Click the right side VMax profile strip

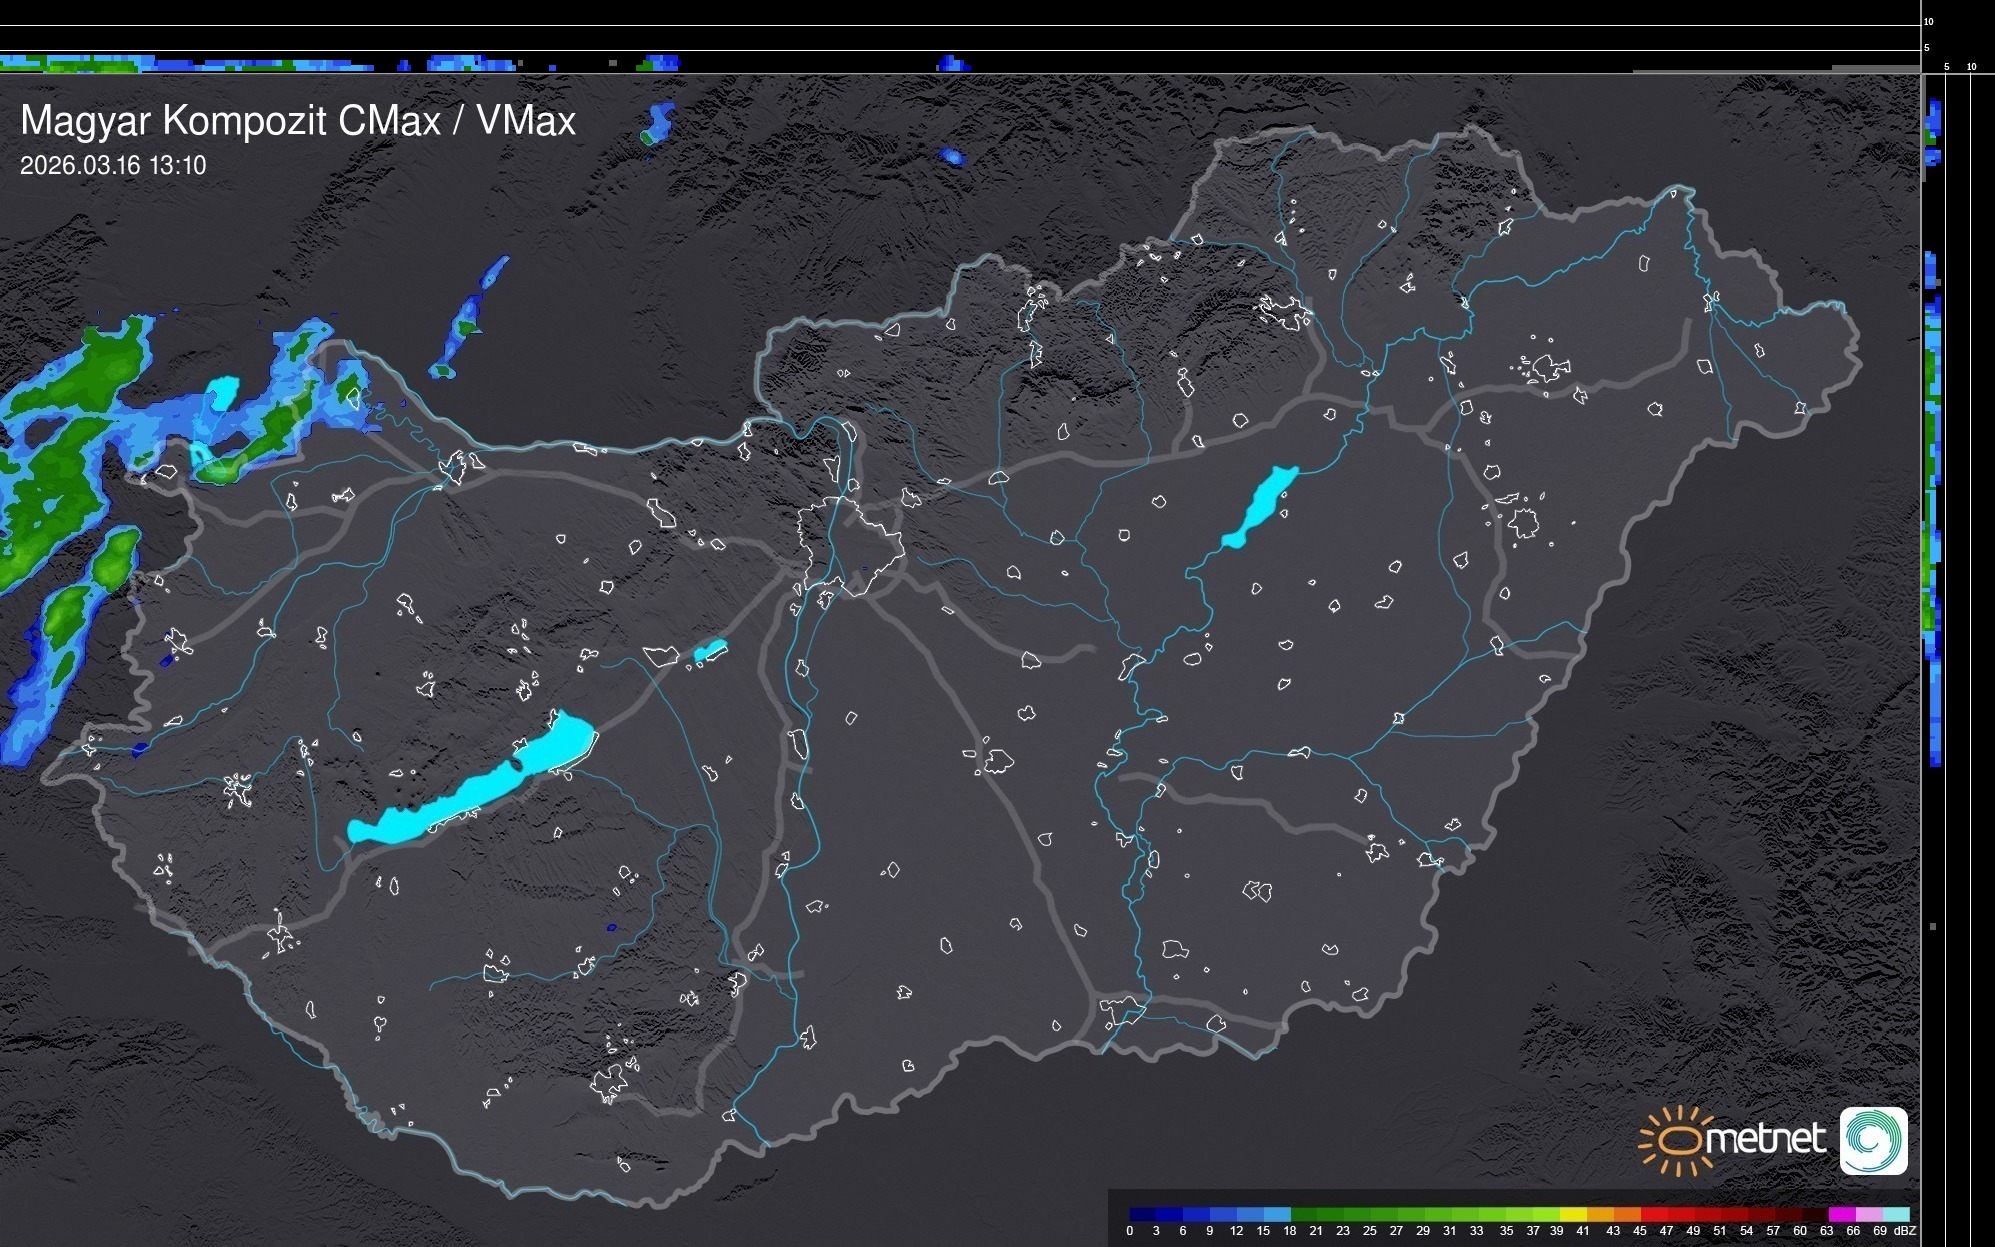click(1933, 450)
